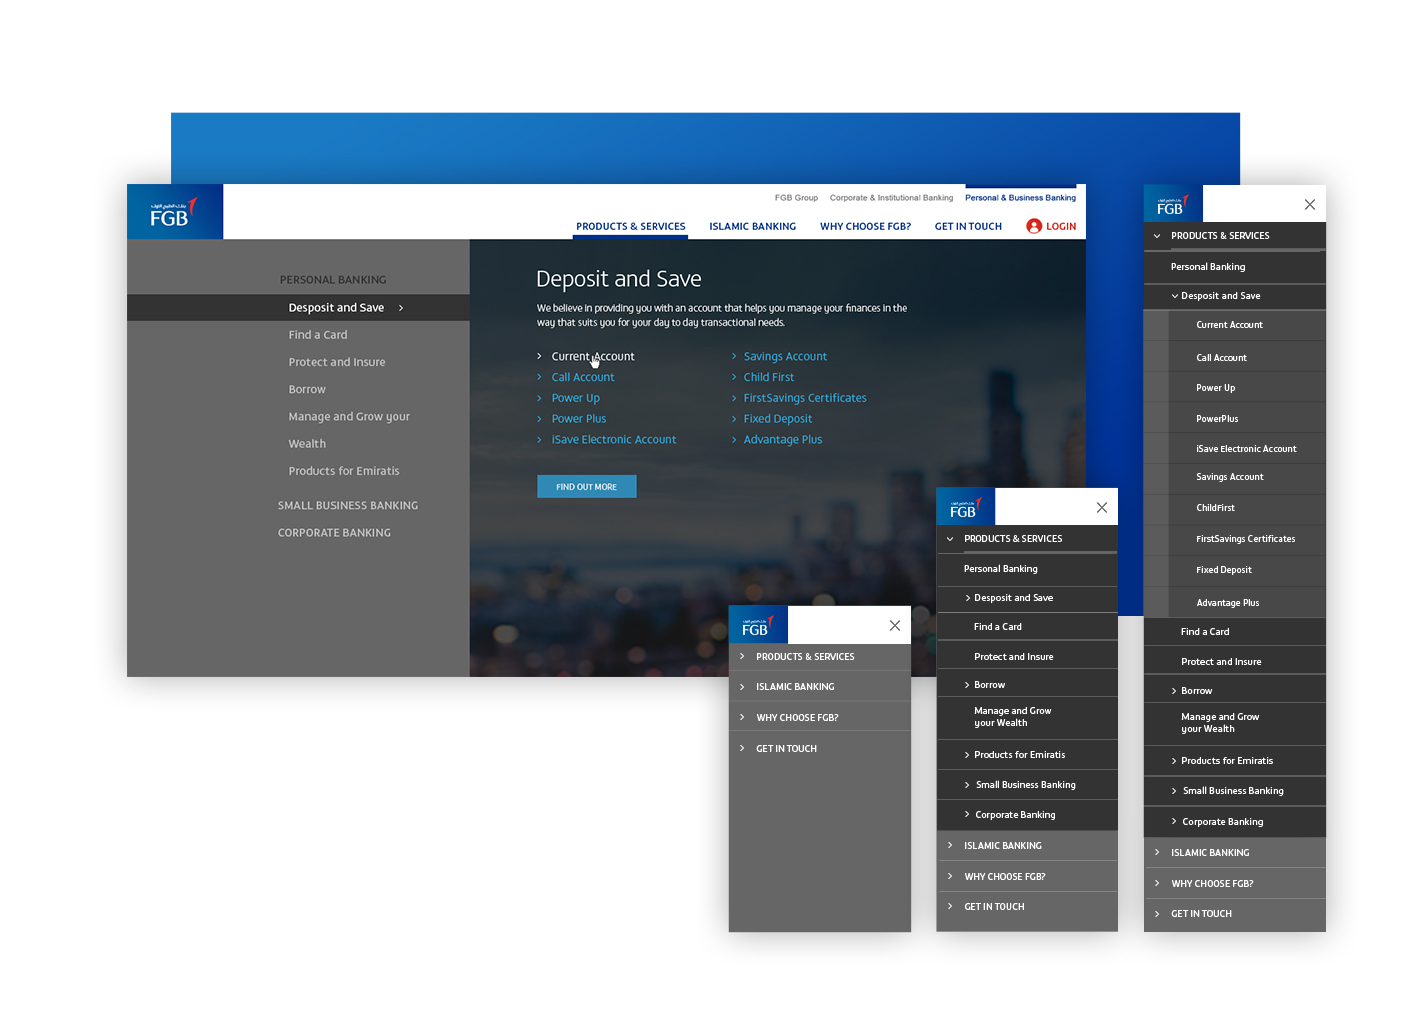Open Why Choose FGB? in desktop navigation

[x=865, y=227]
